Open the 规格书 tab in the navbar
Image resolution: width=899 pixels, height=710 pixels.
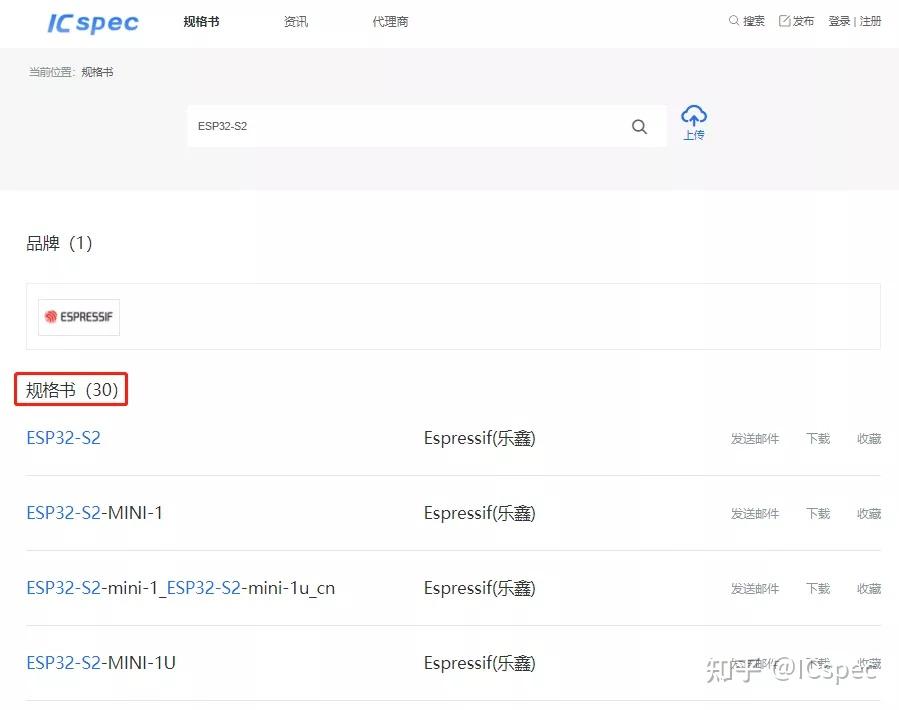(200, 21)
